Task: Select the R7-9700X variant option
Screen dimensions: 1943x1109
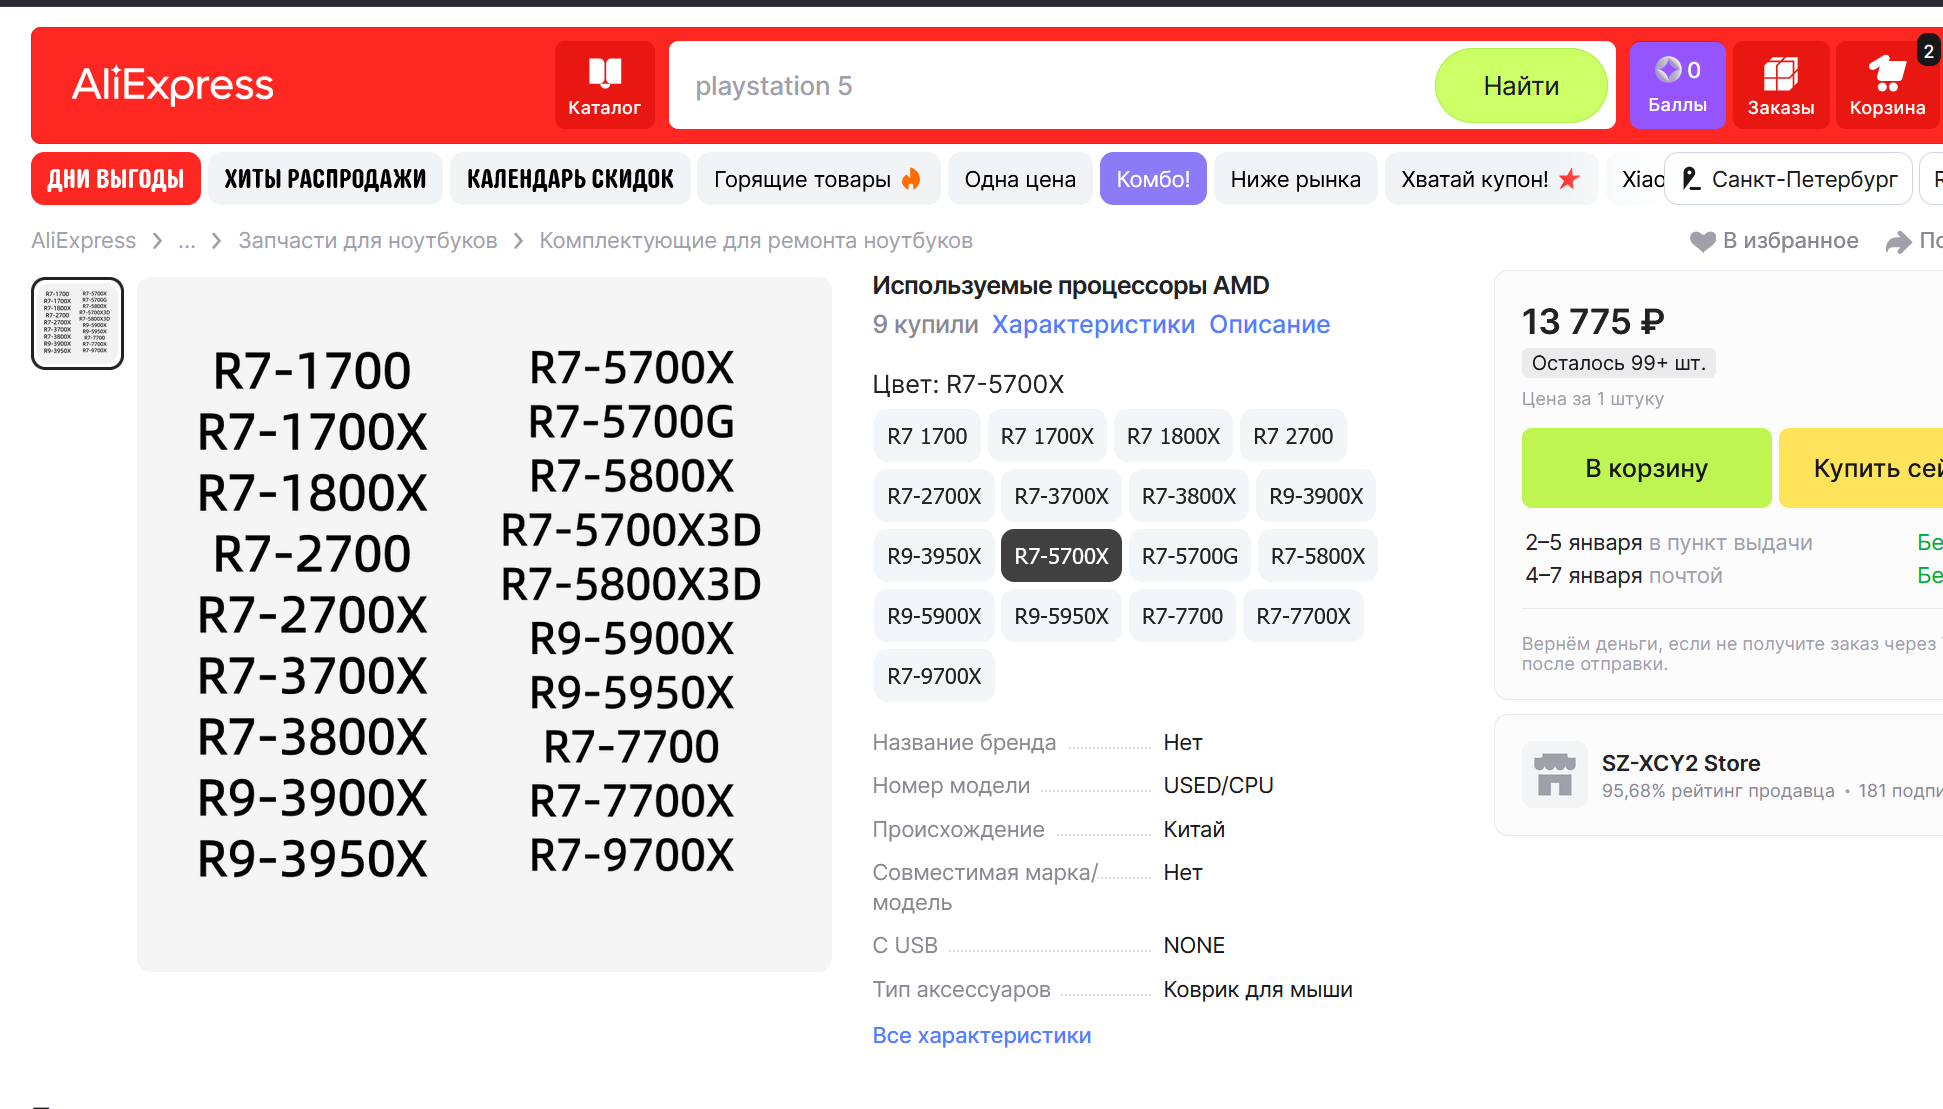Action: click(934, 676)
